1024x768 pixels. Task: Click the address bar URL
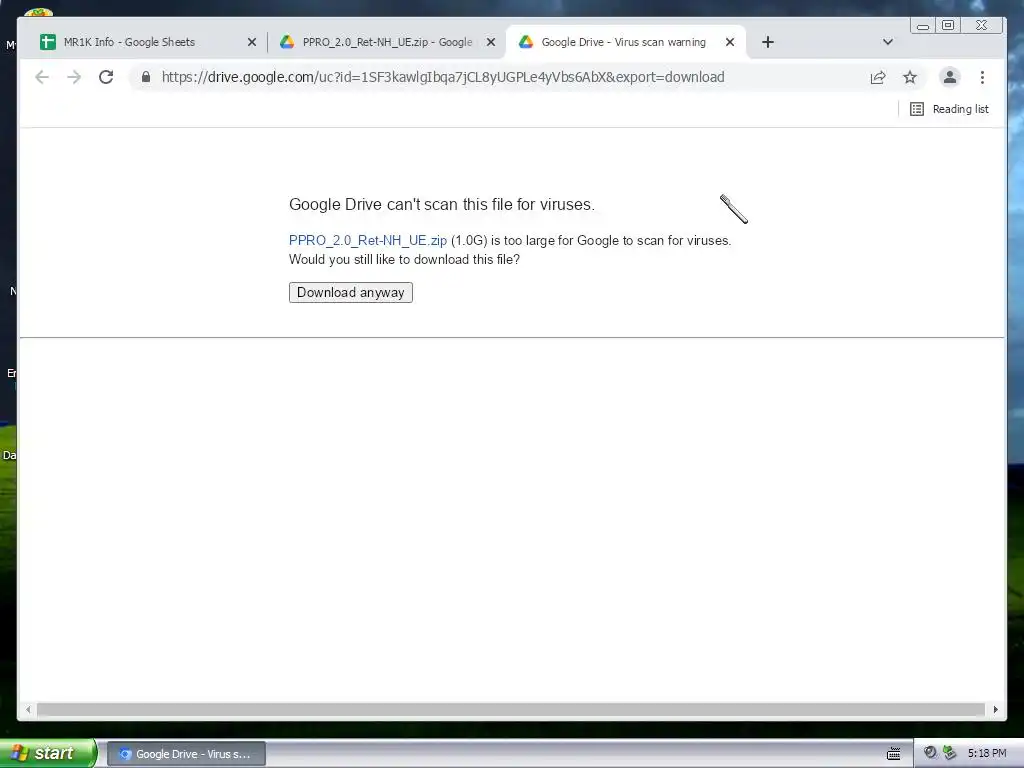(x=443, y=77)
